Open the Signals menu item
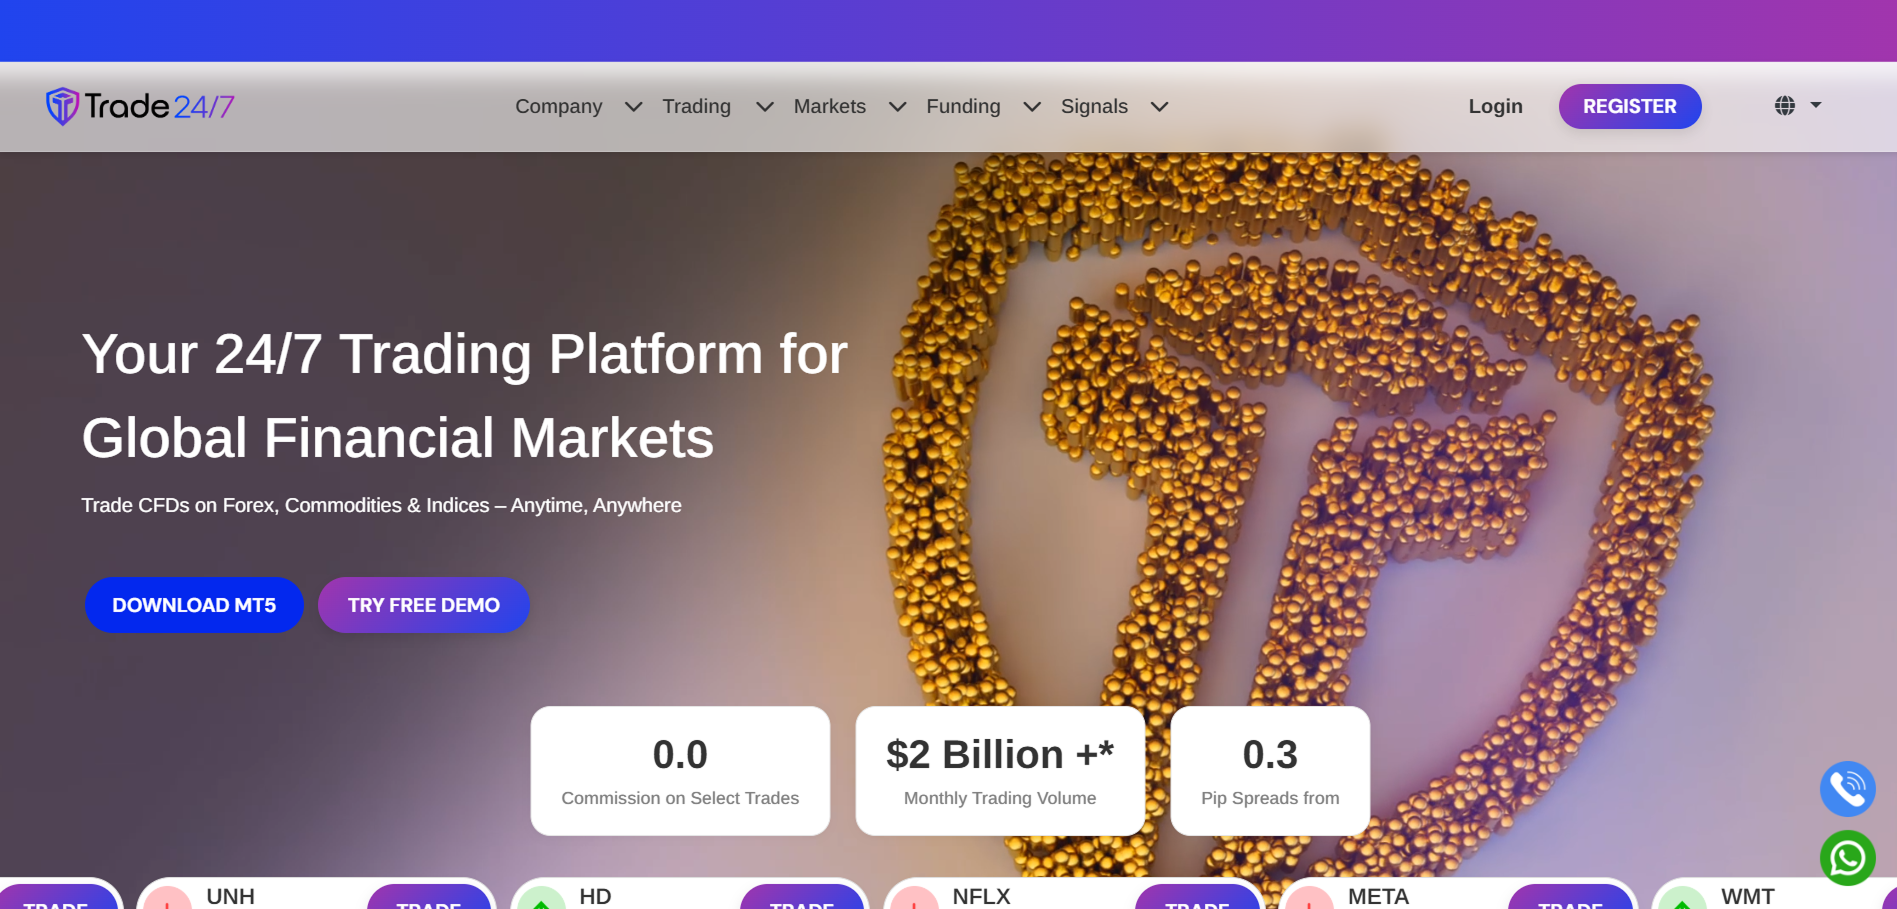The width and height of the screenshot is (1897, 909). 1094,106
